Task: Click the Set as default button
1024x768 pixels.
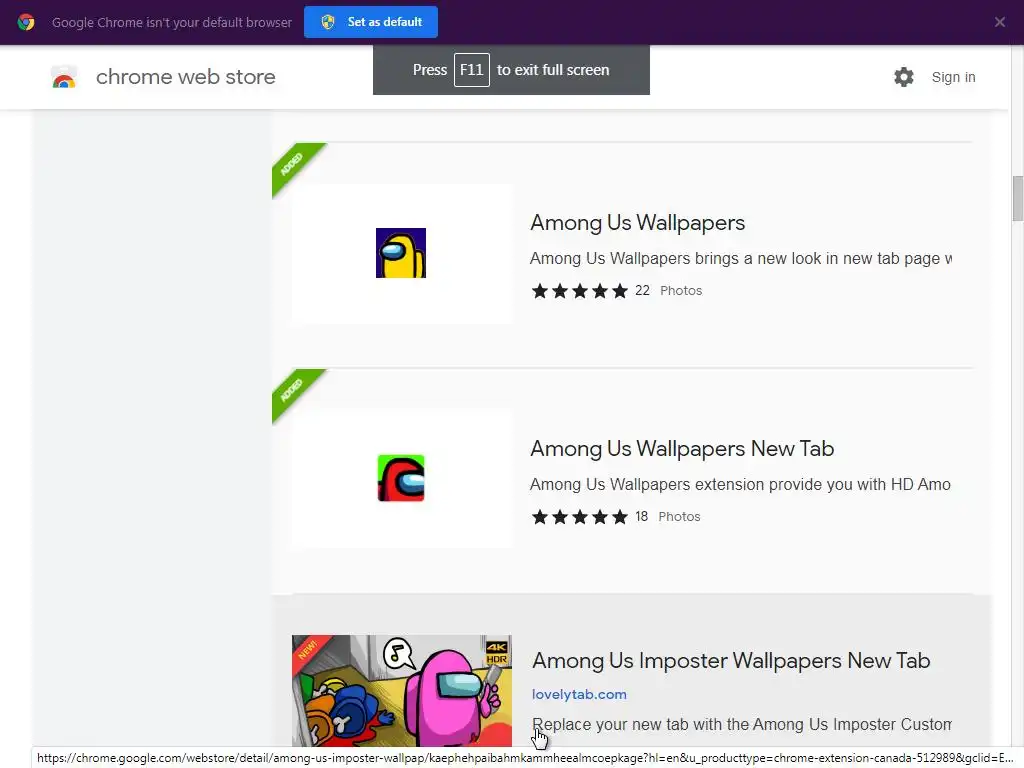Action: (x=371, y=22)
